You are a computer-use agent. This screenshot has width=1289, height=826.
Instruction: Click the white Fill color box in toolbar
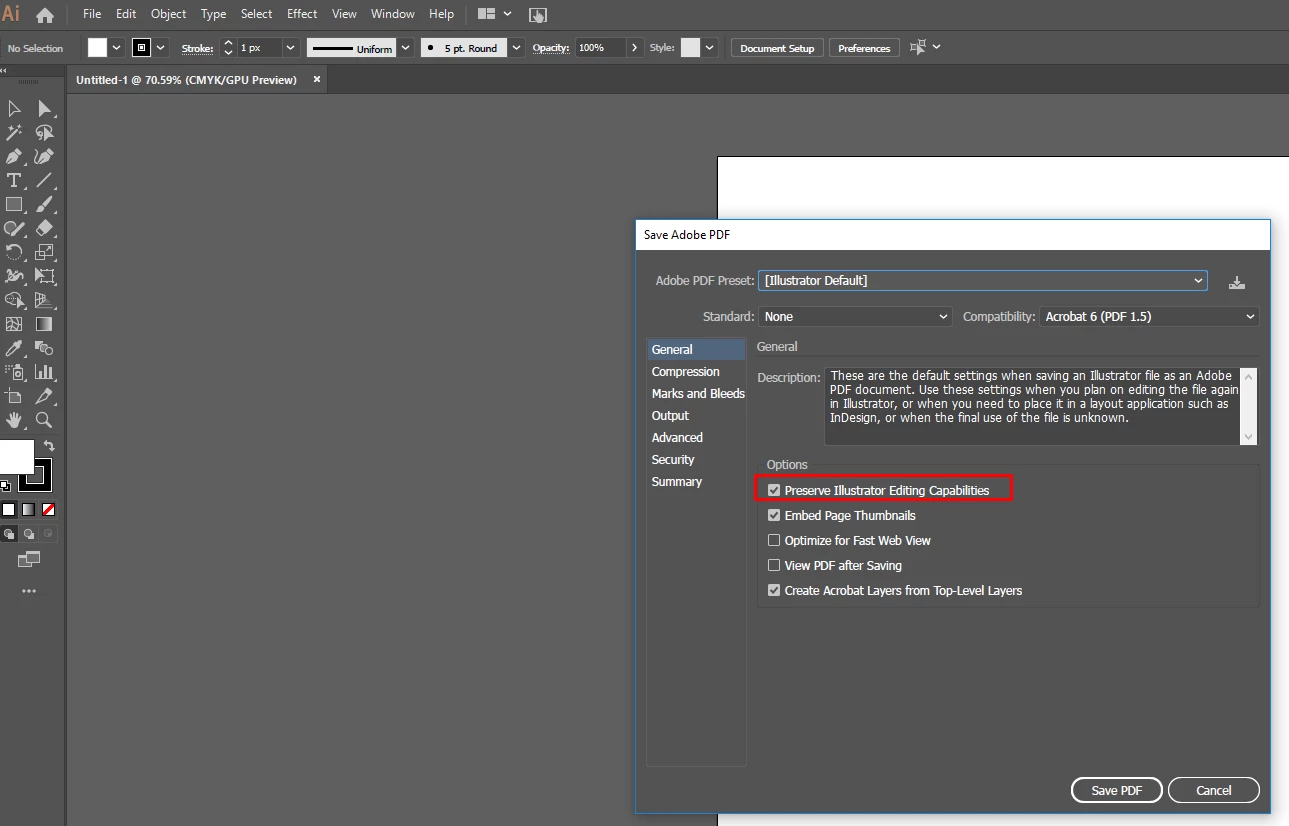coord(17,456)
